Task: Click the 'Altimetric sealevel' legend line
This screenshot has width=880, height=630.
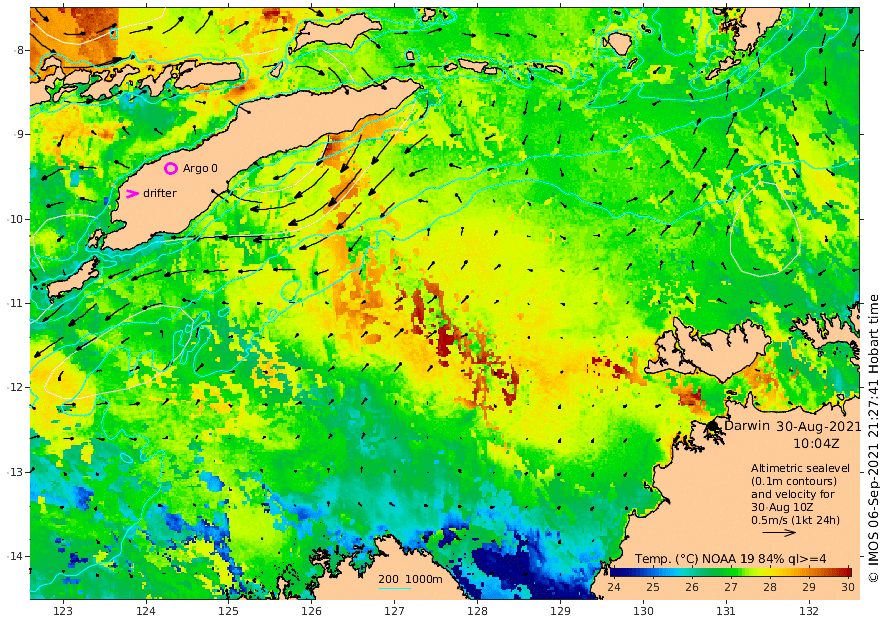Action: click(x=800, y=468)
